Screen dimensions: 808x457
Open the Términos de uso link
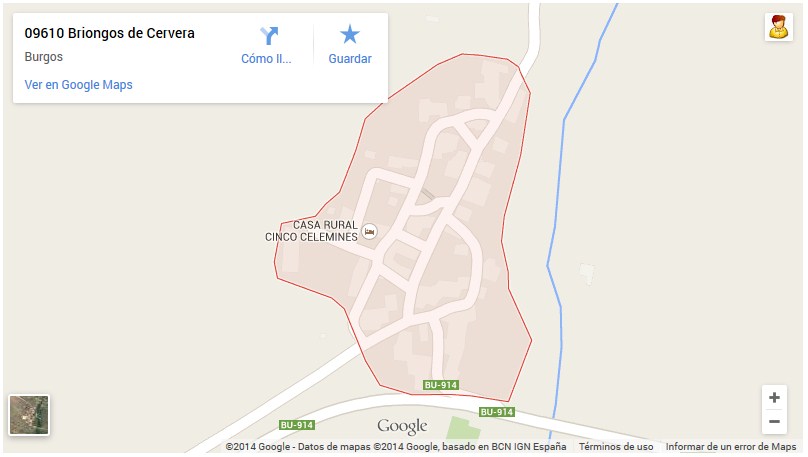coord(616,447)
